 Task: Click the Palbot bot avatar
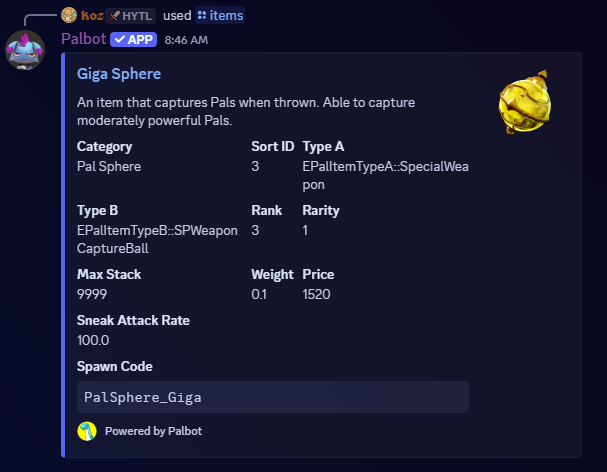[x=25, y=49]
